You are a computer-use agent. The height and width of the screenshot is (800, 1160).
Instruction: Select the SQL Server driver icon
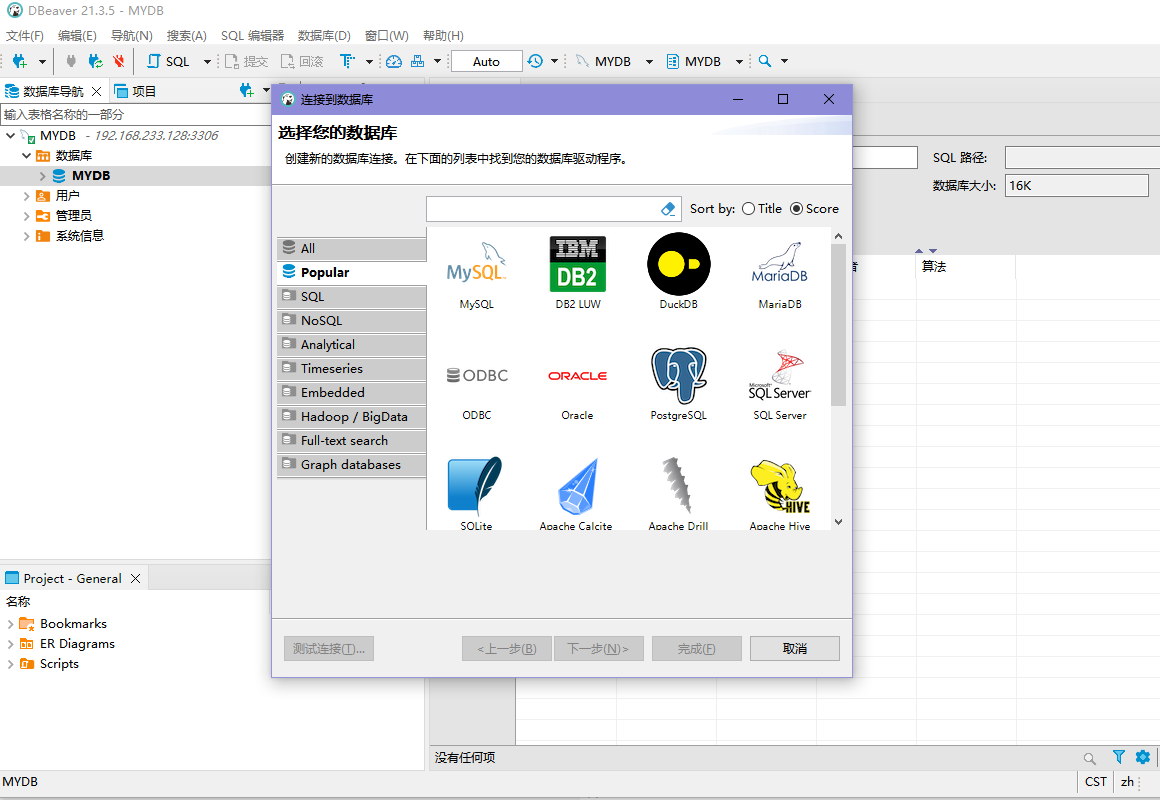[x=780, y=375]
